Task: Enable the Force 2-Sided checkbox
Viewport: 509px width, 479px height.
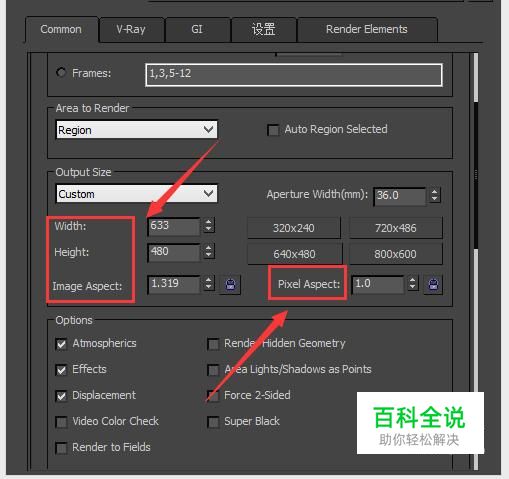Action: click(213, 396)
